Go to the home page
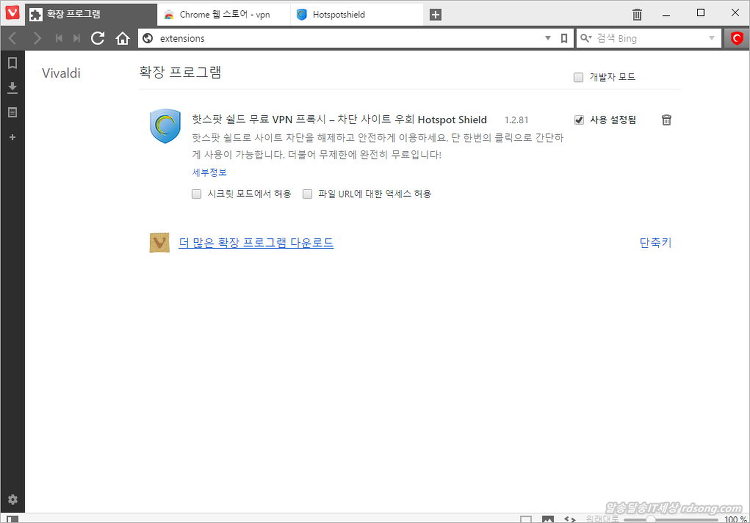750x523 pixels. (122, 38)
